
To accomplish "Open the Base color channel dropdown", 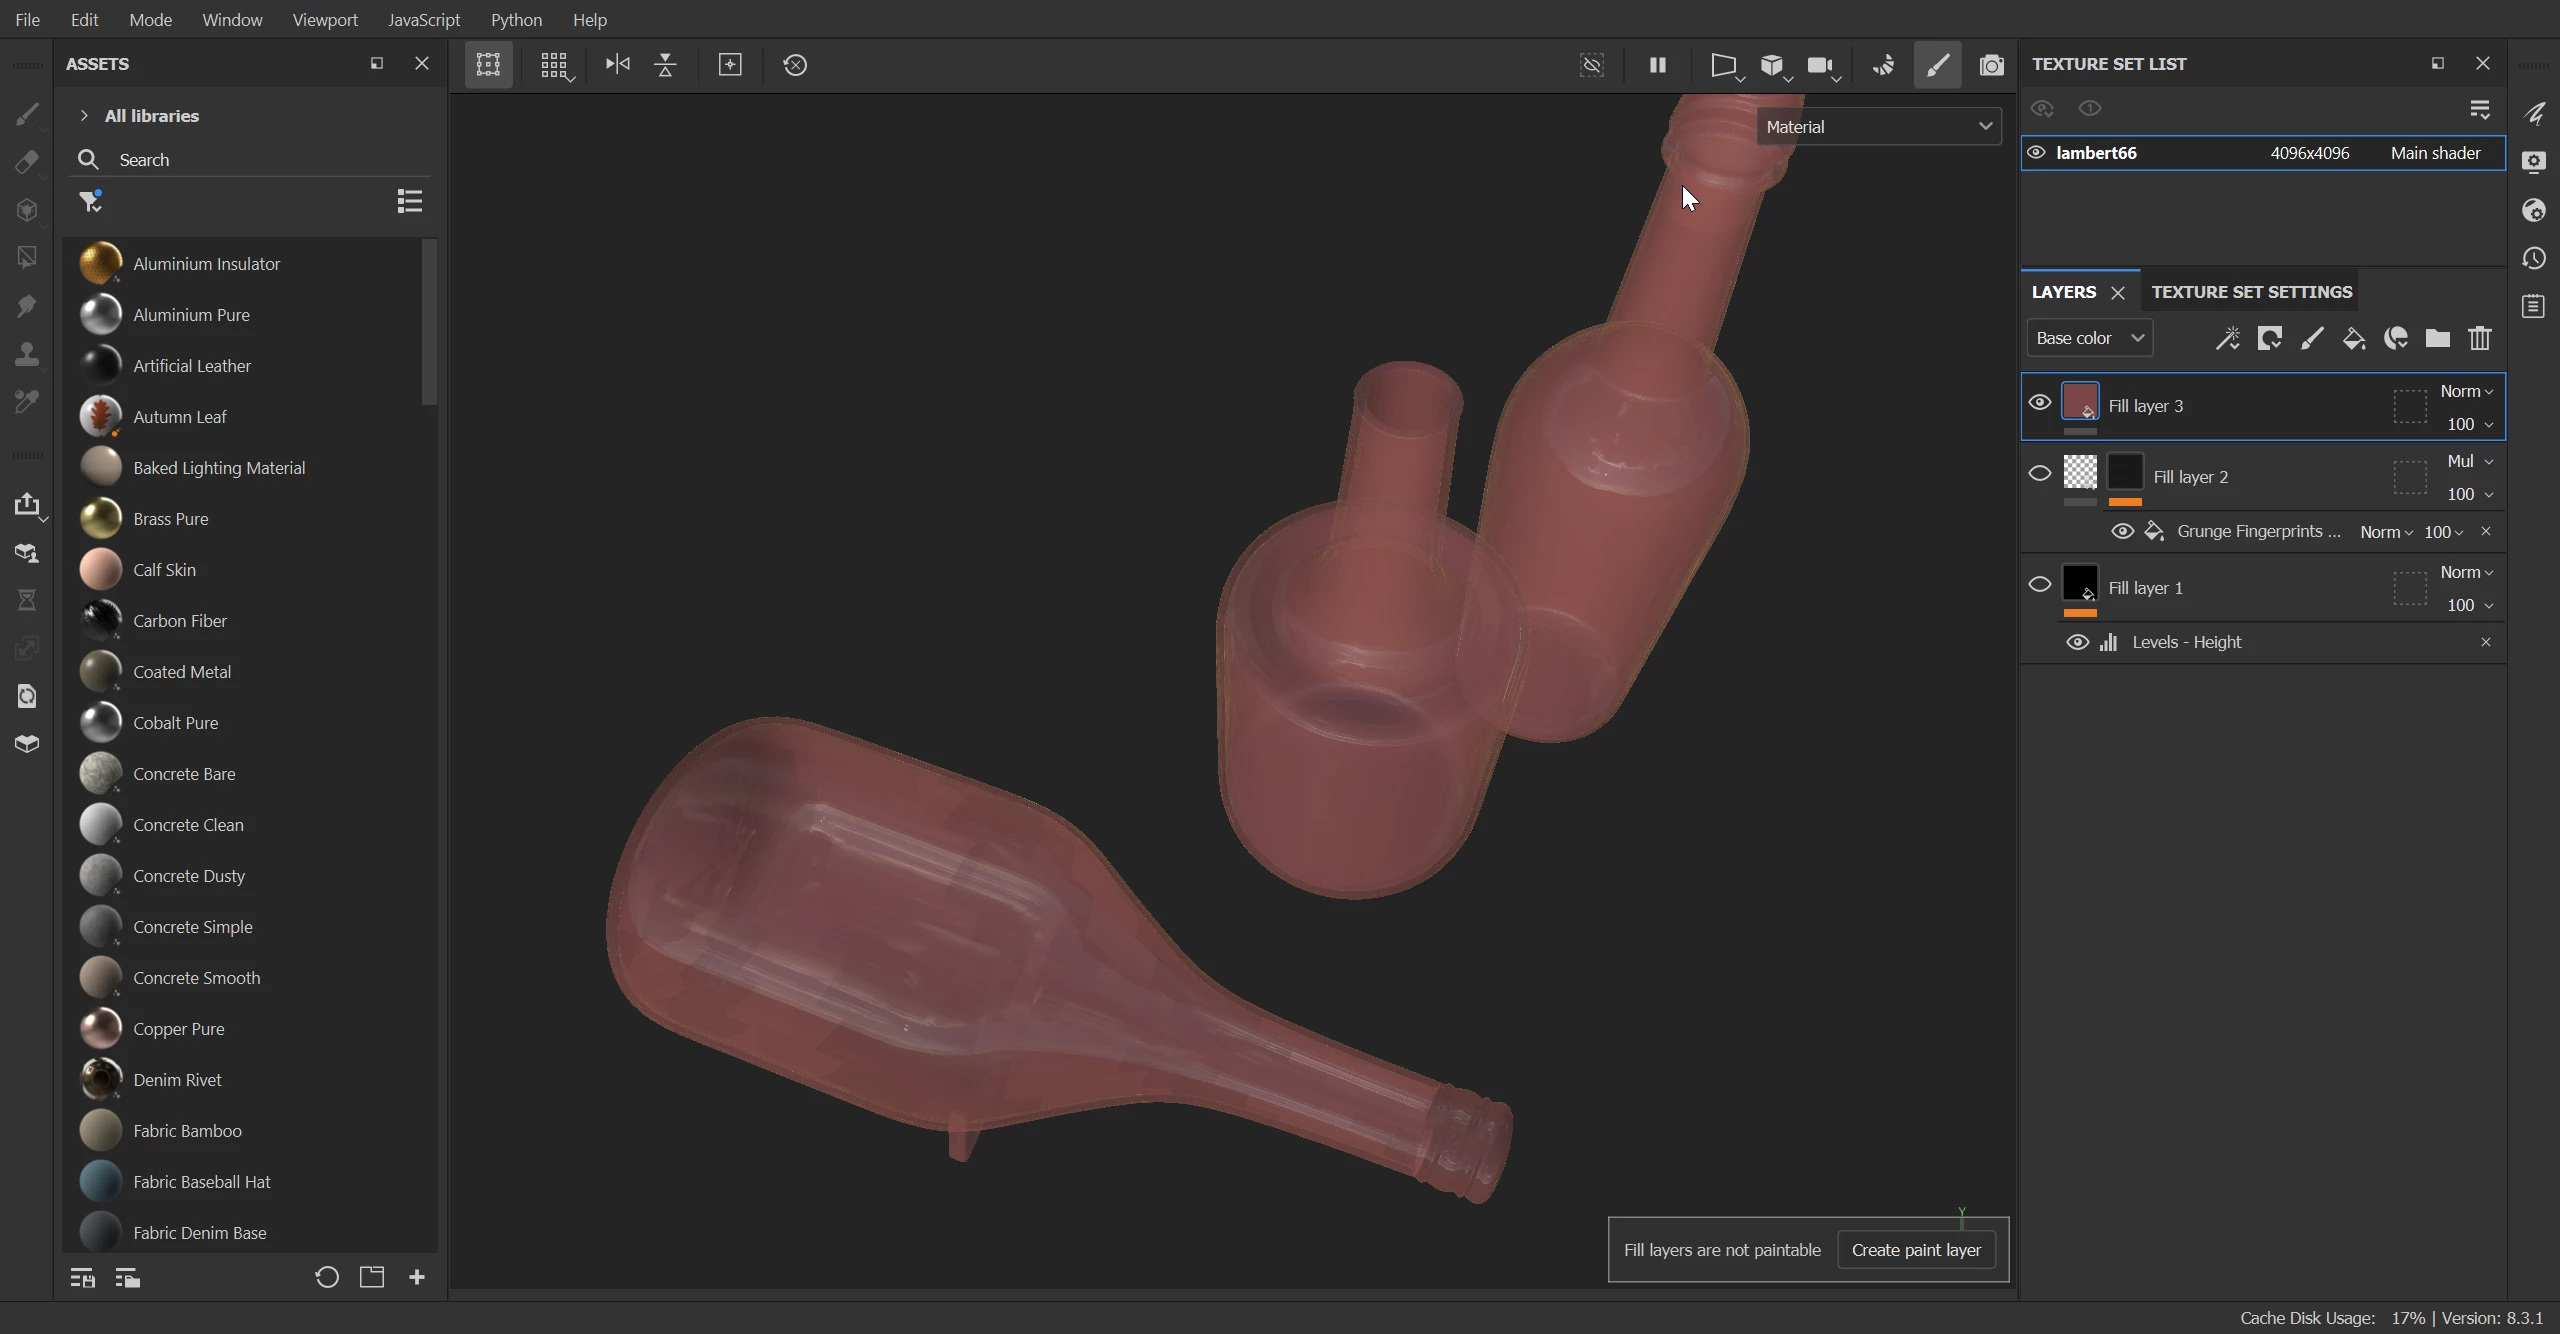I will coord(2089,339).
